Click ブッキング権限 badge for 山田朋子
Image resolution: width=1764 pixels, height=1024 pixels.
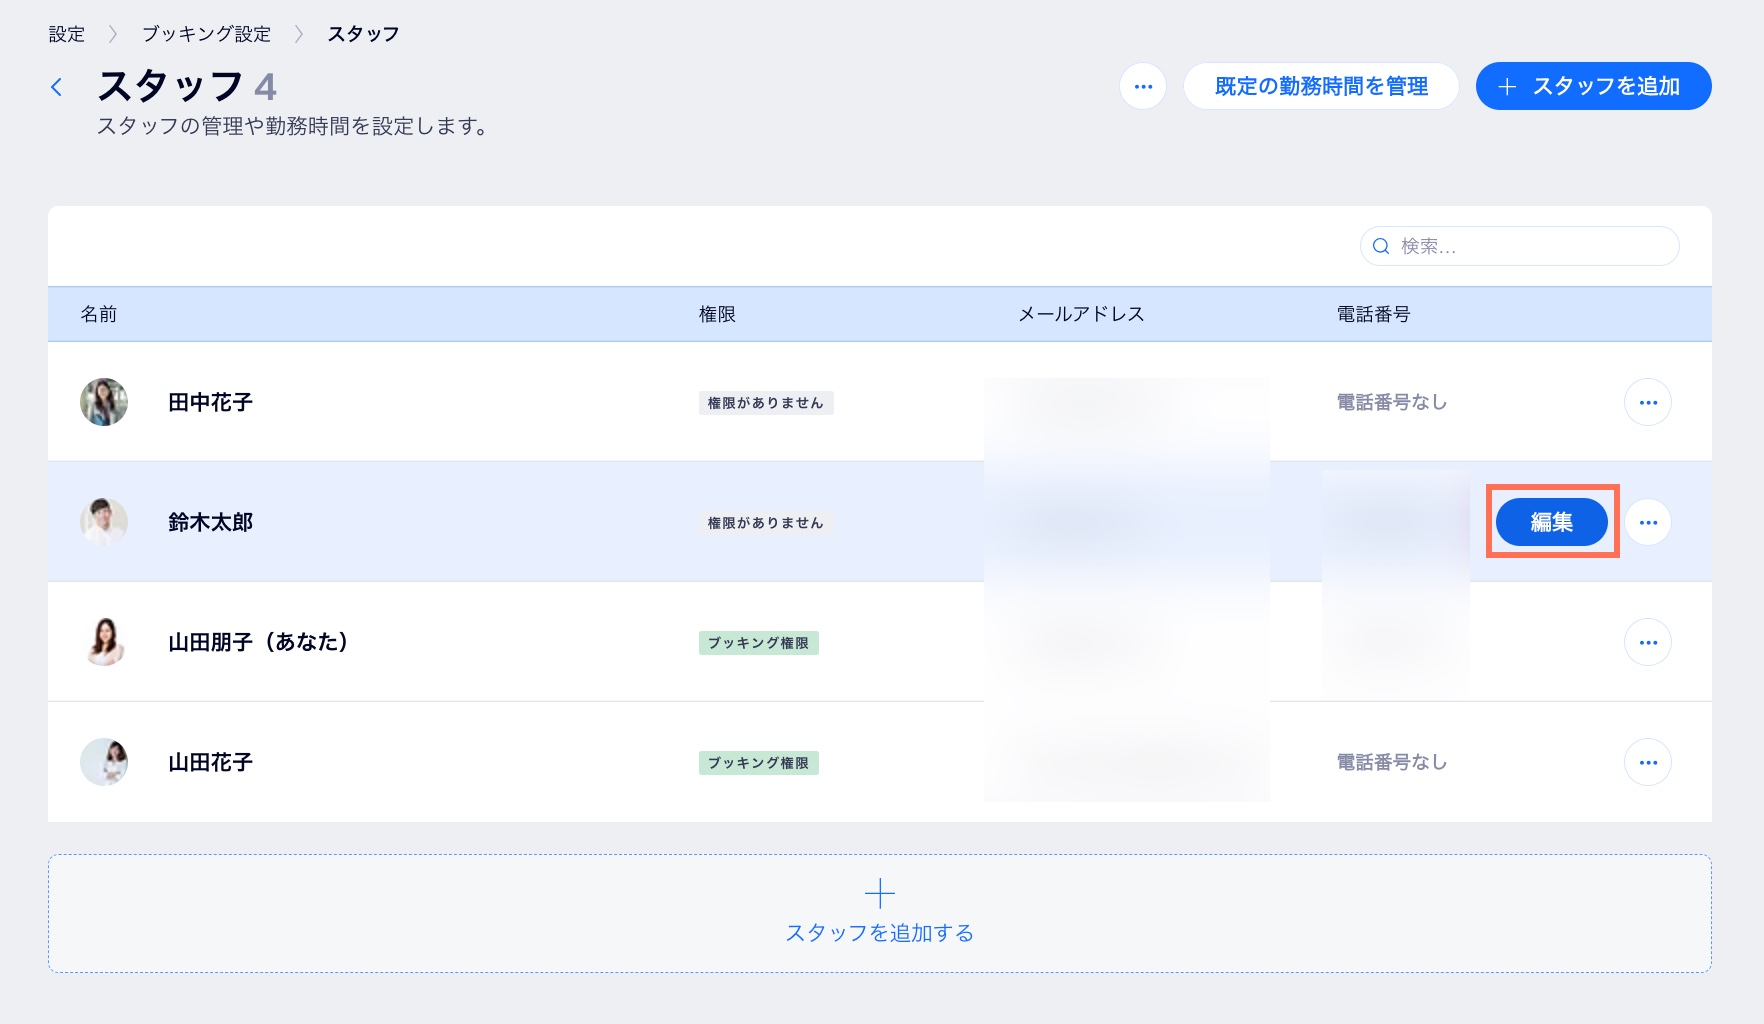758,643
